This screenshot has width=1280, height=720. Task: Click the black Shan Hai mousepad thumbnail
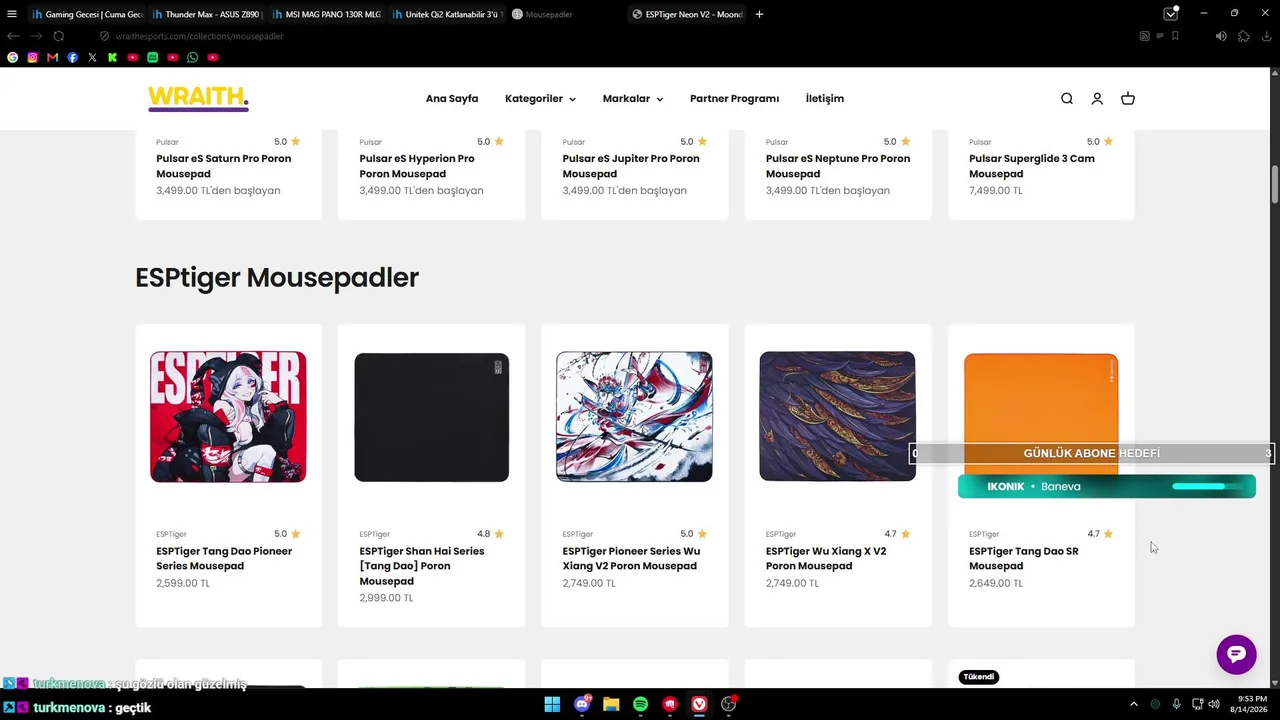pos(431,417)
